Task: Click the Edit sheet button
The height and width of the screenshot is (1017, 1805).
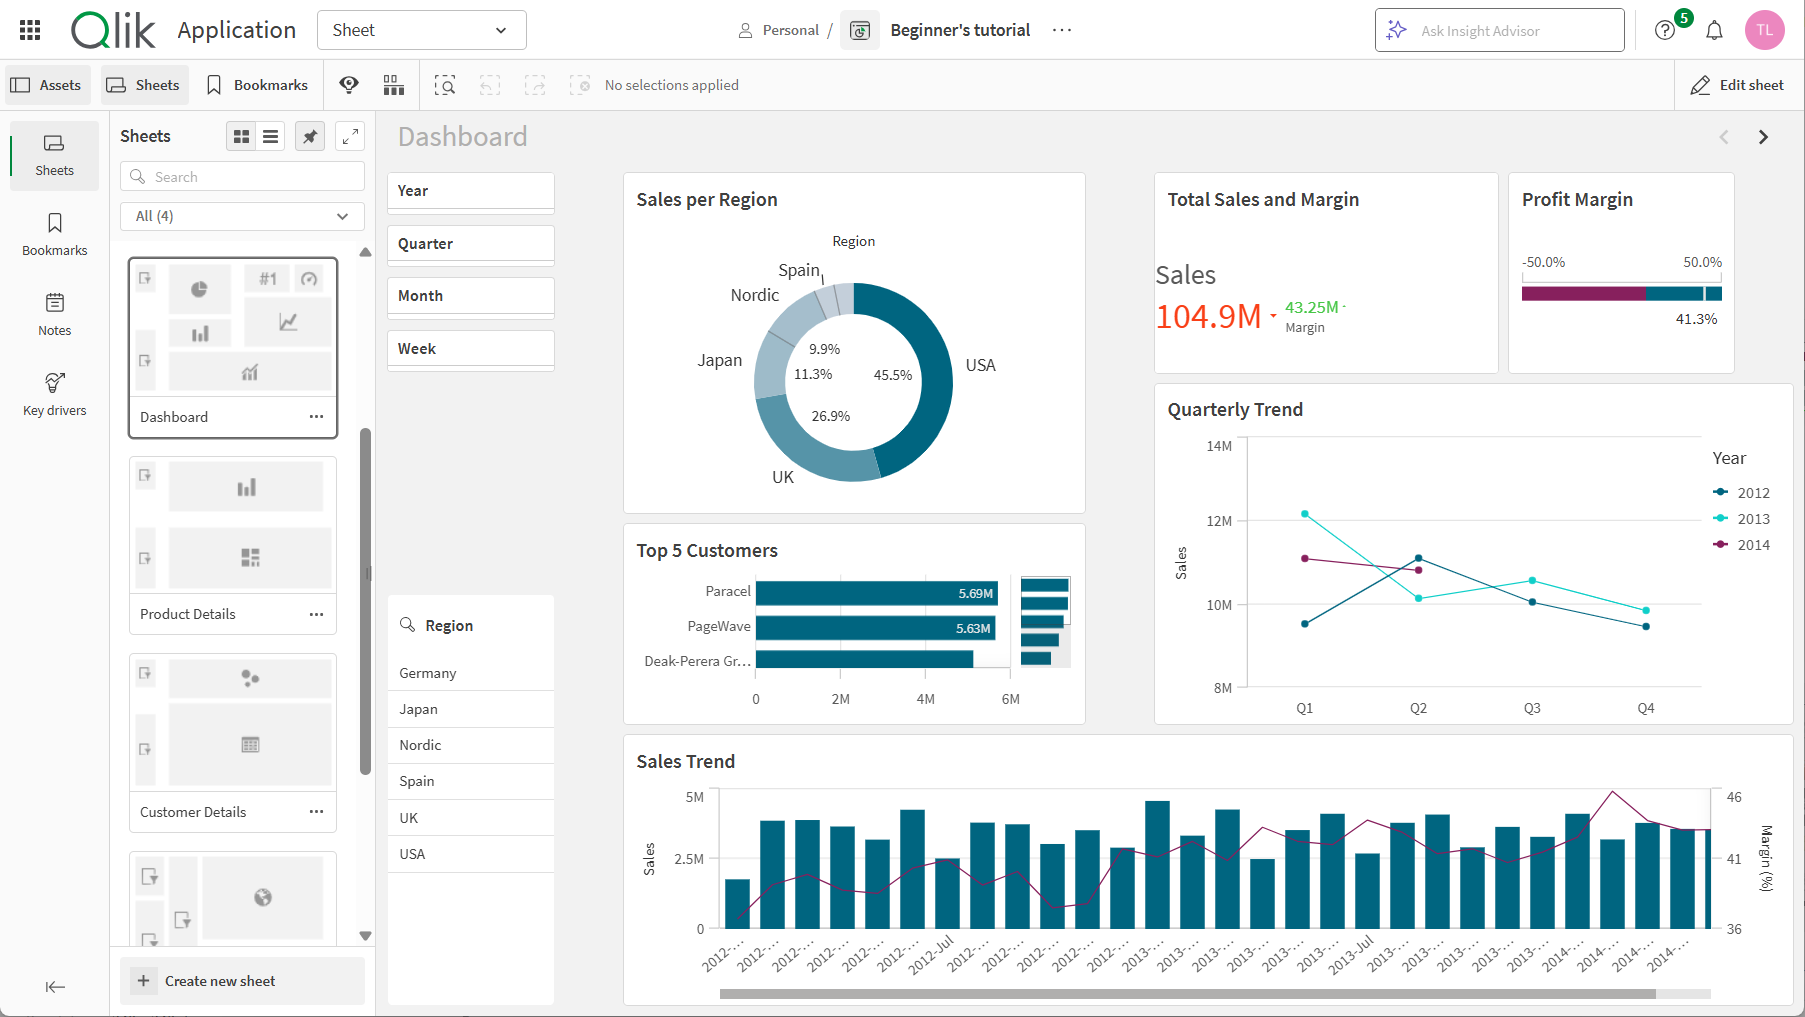Action: click(x=1738, y=85)
